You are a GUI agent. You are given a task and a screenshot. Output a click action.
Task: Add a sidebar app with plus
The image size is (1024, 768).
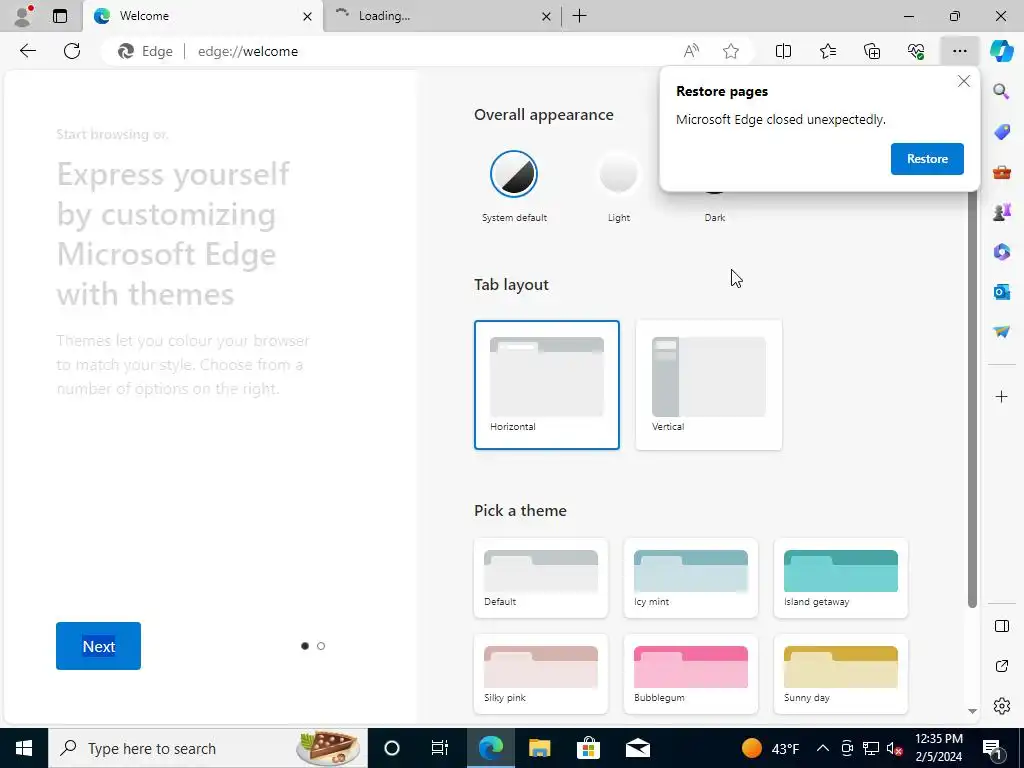tap(1001, 396)
